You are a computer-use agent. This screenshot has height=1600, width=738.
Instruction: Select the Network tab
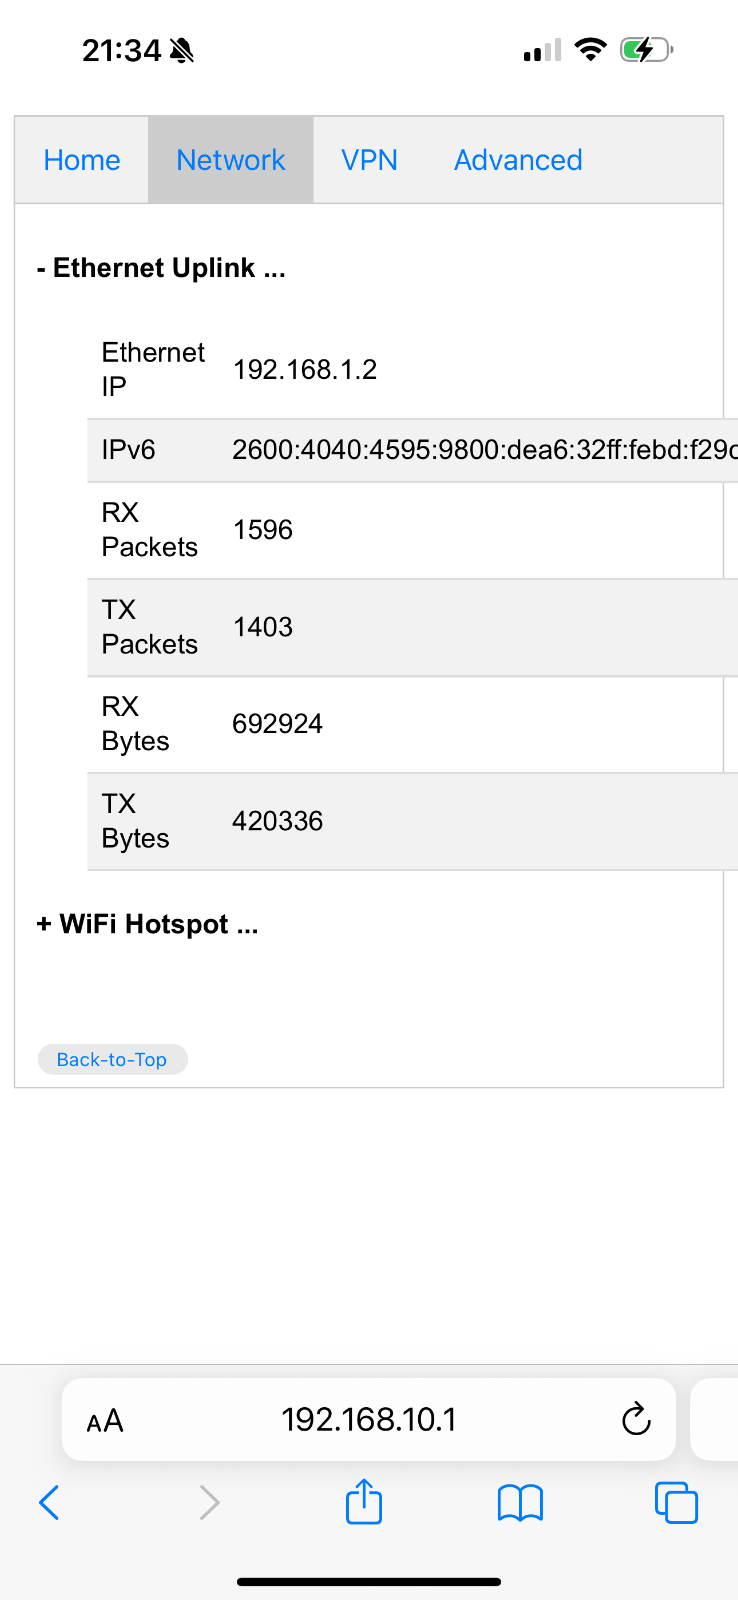click(231, 160)
